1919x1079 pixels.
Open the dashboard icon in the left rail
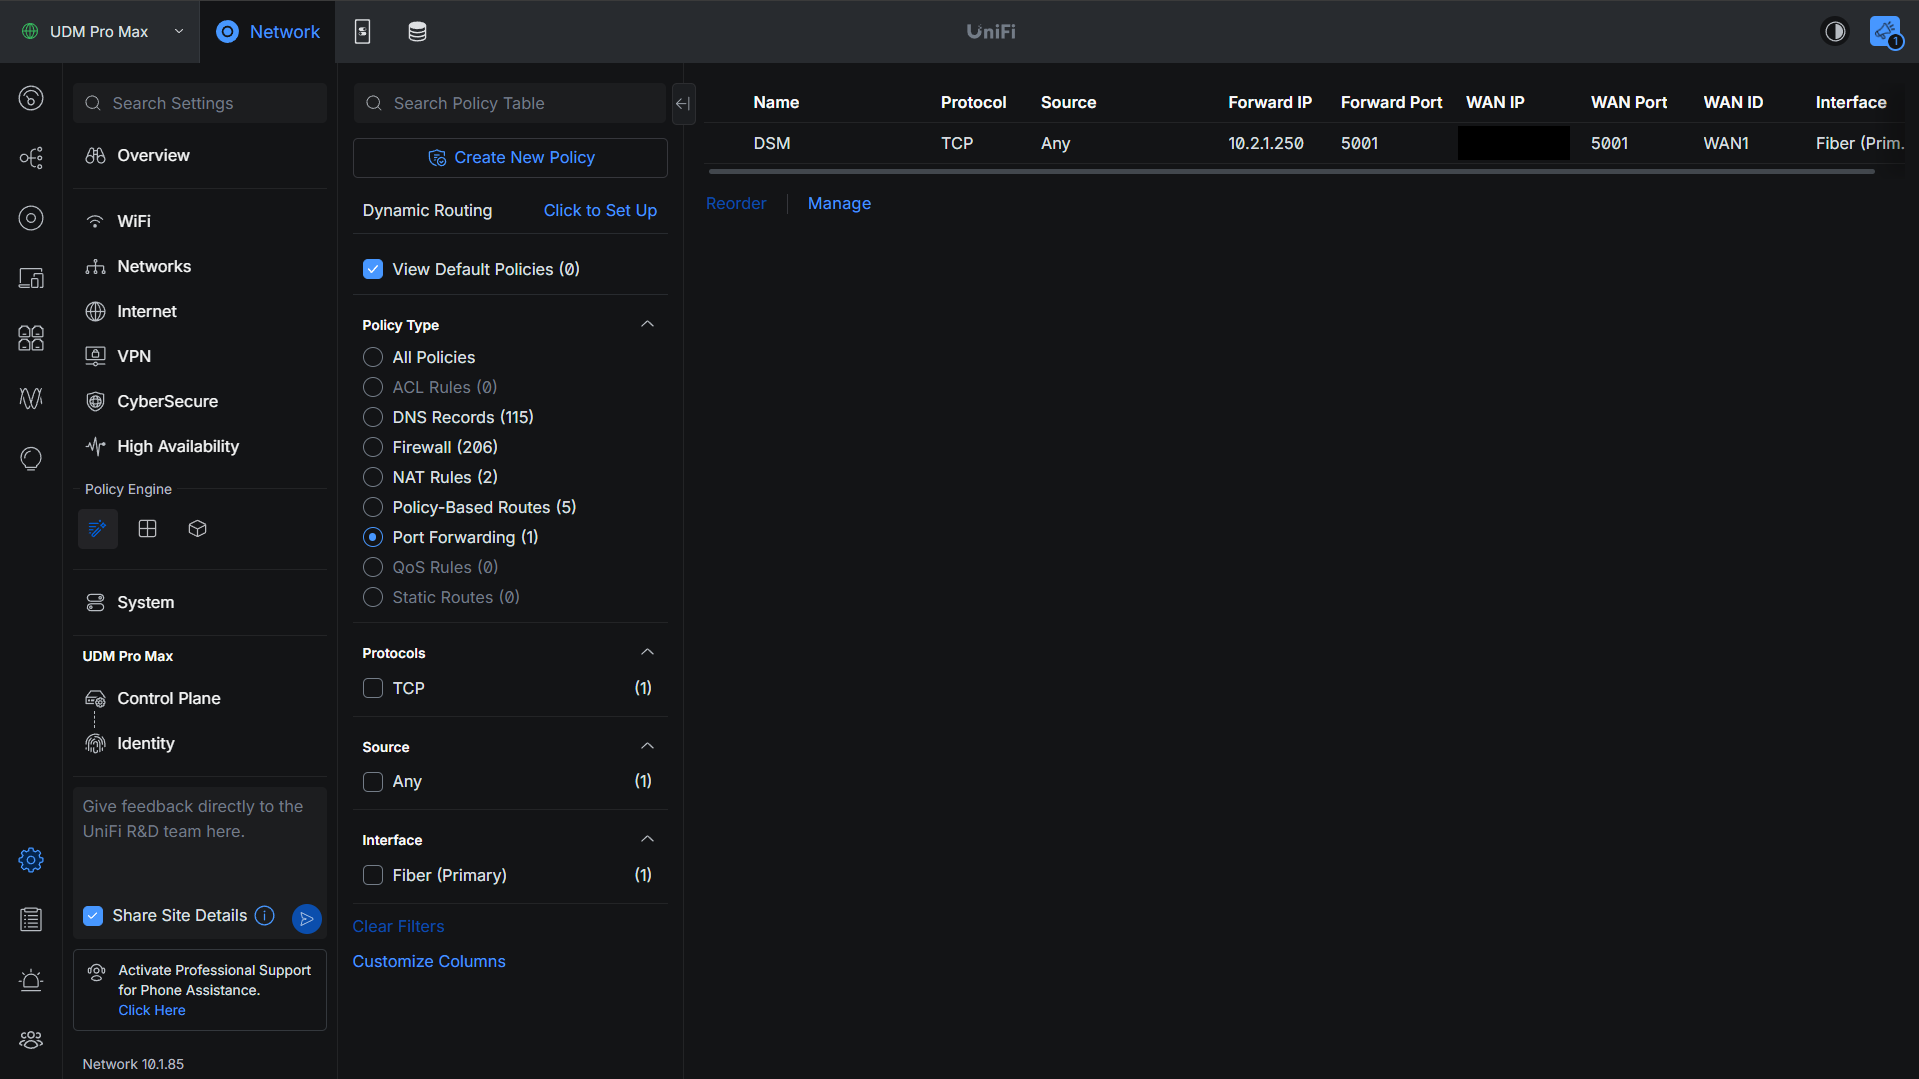coord(31,98)
